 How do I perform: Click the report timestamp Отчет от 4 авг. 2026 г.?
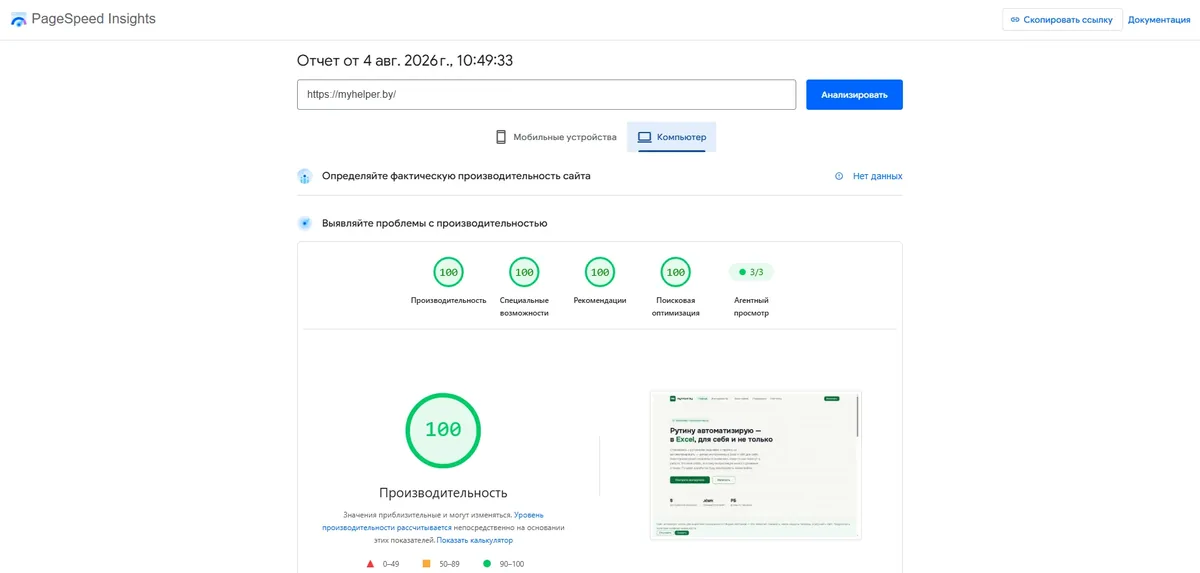point(405,61)
